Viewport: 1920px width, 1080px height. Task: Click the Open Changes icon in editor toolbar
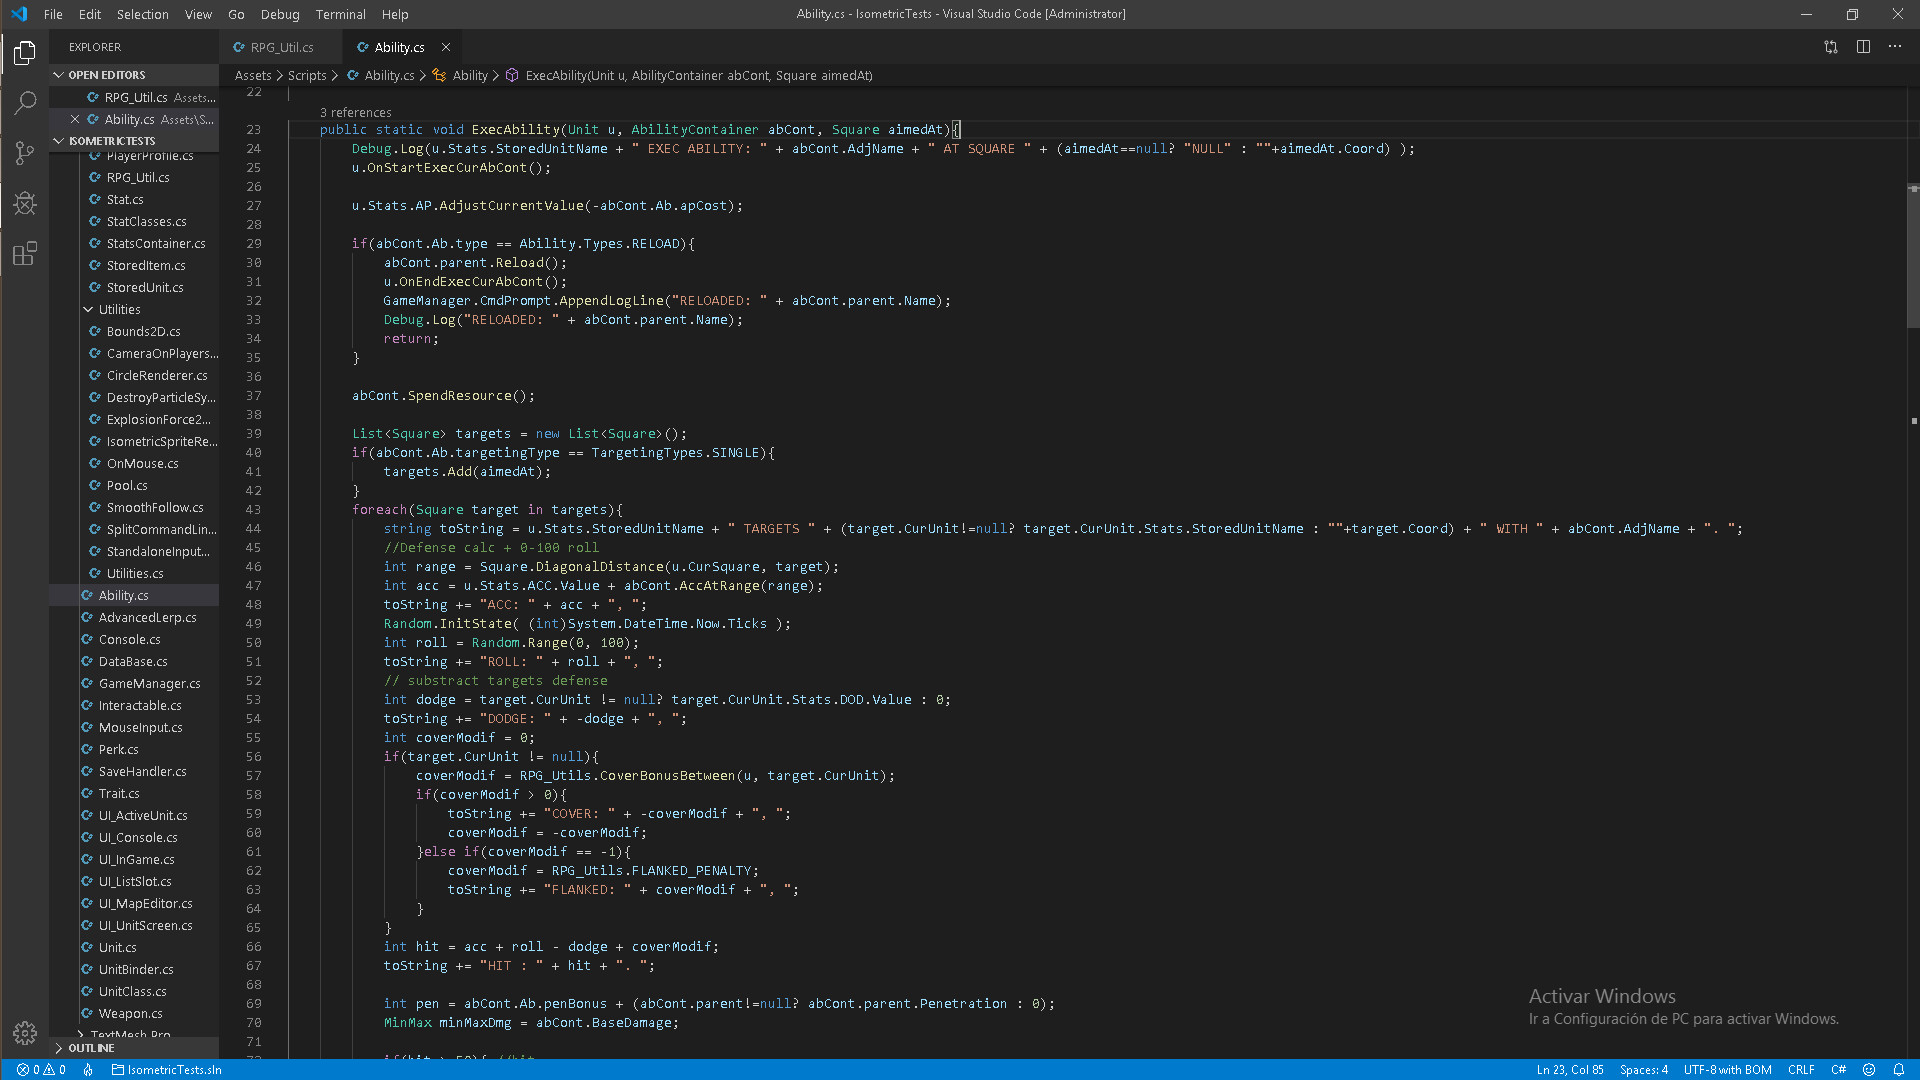click(1831, 47)
